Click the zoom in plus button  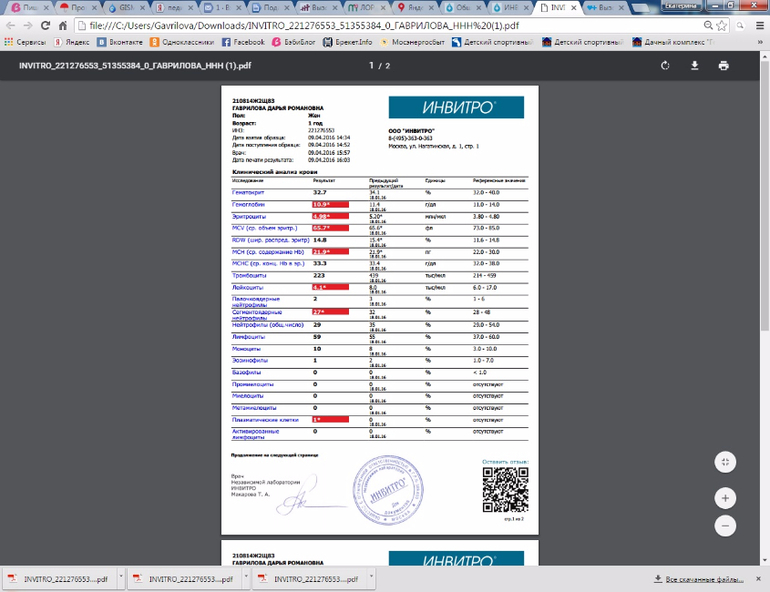pyautogui.click(x=726, y=497)
